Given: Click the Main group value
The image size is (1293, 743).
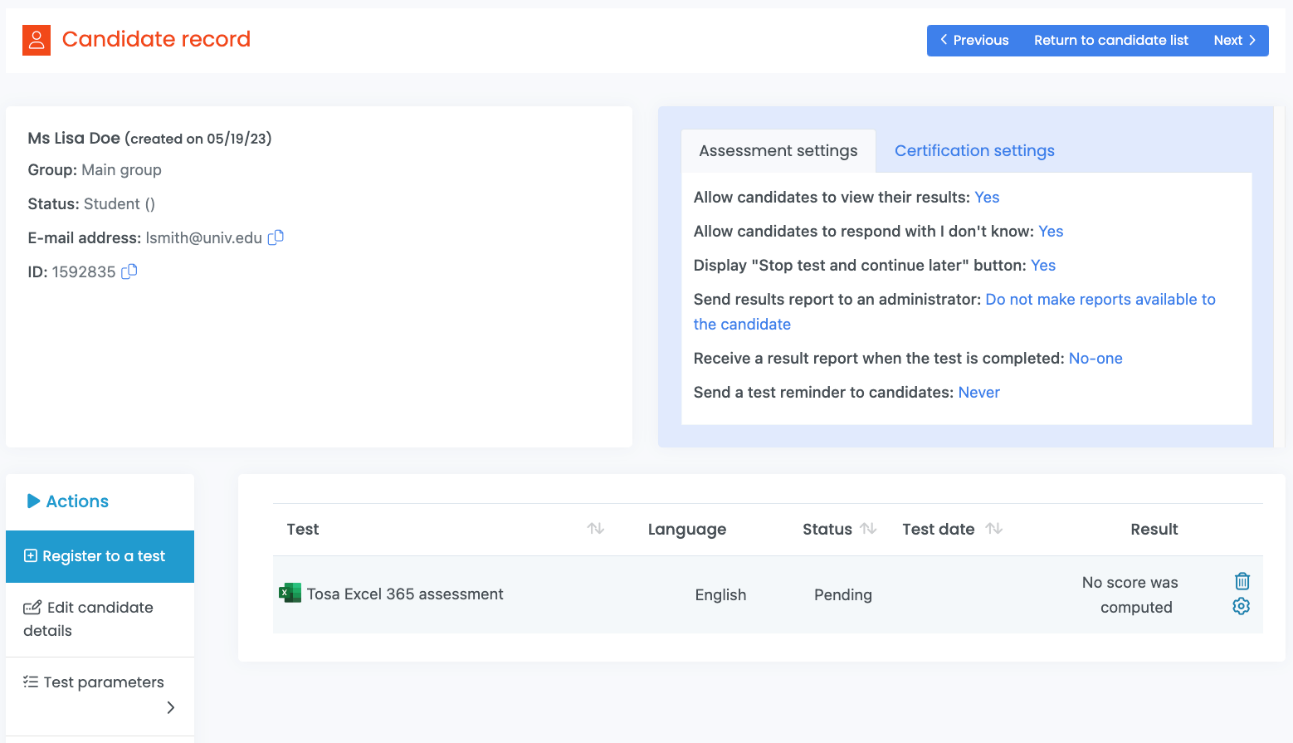Looking at the screenshot, I should tap(121, 170).
